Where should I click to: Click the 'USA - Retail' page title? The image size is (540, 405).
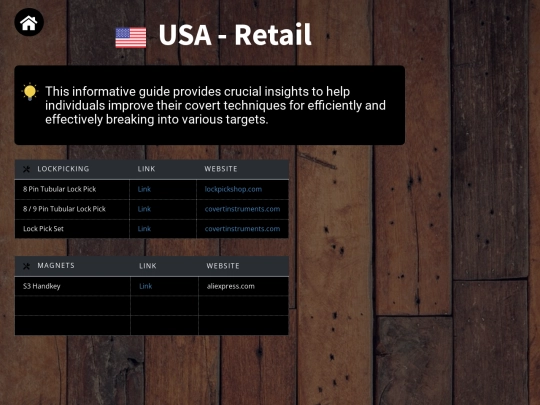(x=235, y=35)
